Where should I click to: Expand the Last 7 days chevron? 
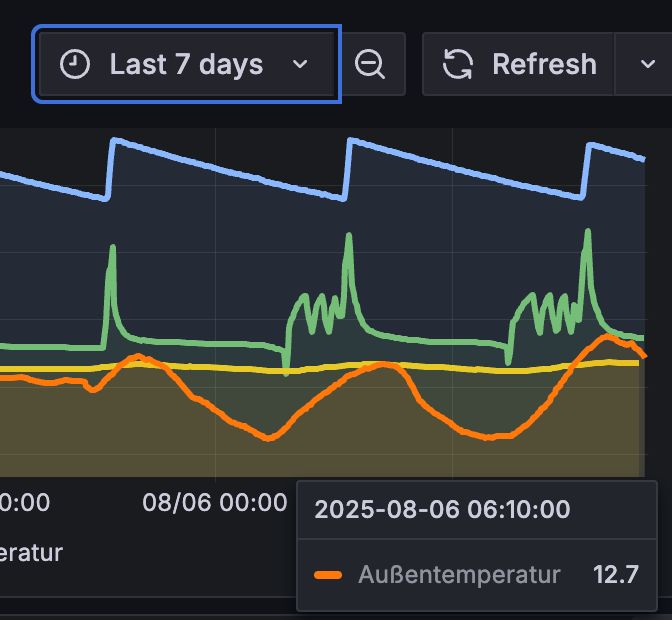pyautogui.click(x=300, y=65)
